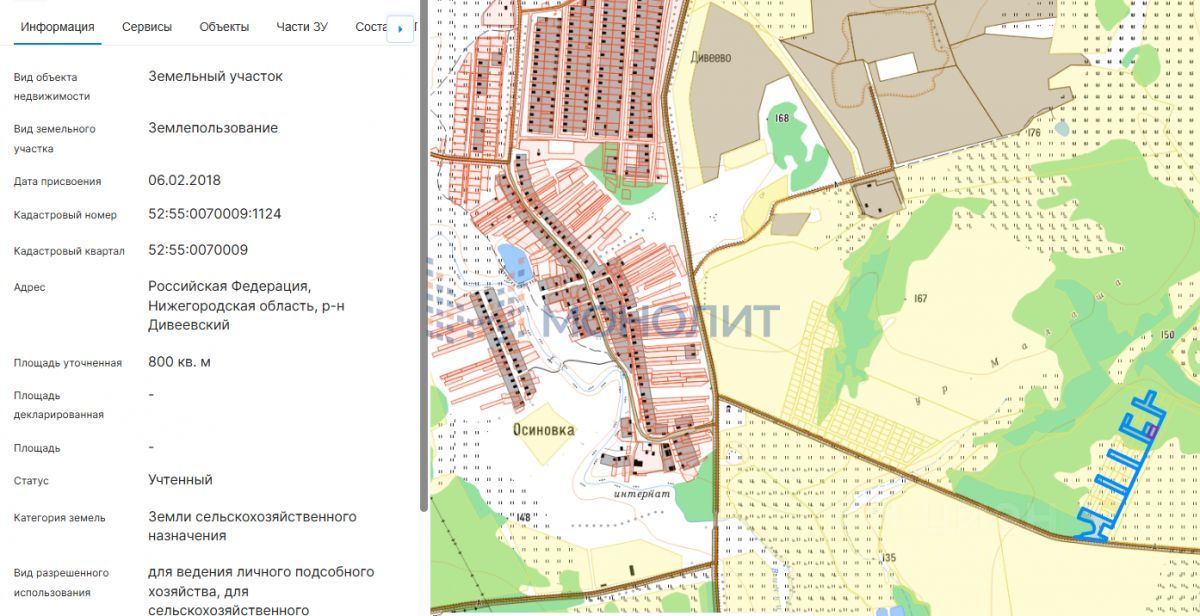
Task: Click the Дивеево label on the map
Action: (711, 57)
